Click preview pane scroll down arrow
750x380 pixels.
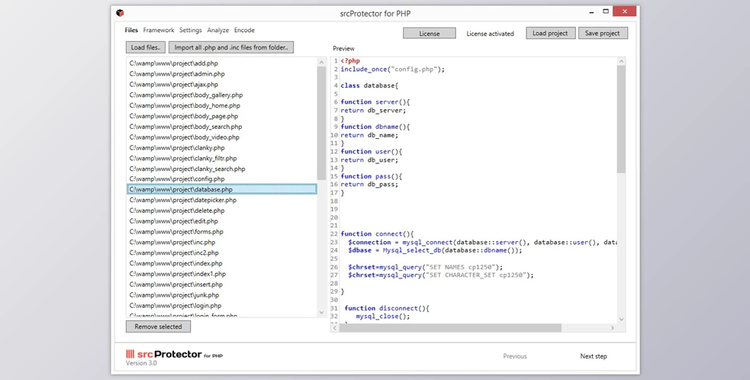pos(621,319)
